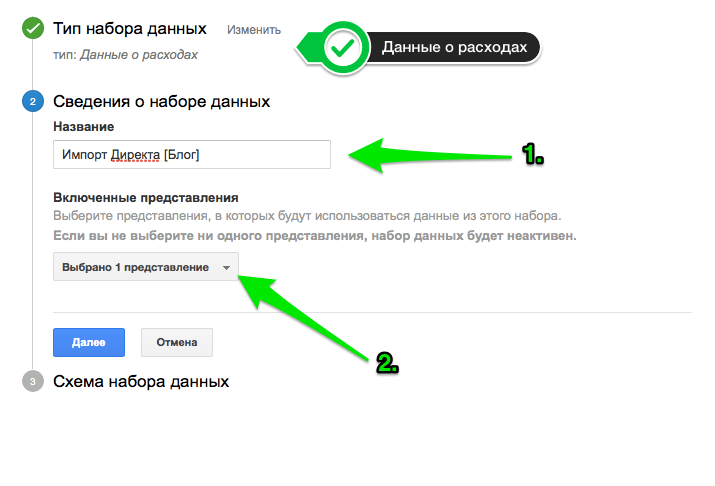Click the Сведения о наборе данных heading
715x486 pixels.
click(161, 101)
